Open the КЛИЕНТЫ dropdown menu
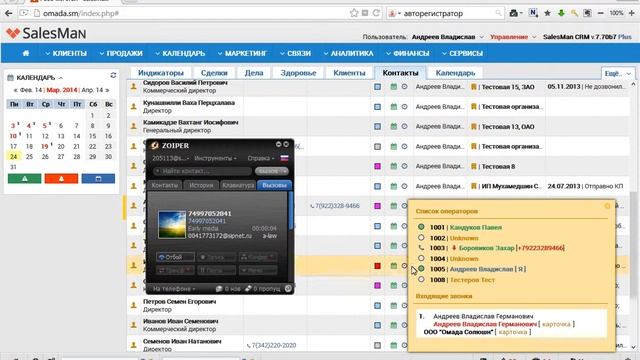The image size is (640, 360). (x=66, y=53)
